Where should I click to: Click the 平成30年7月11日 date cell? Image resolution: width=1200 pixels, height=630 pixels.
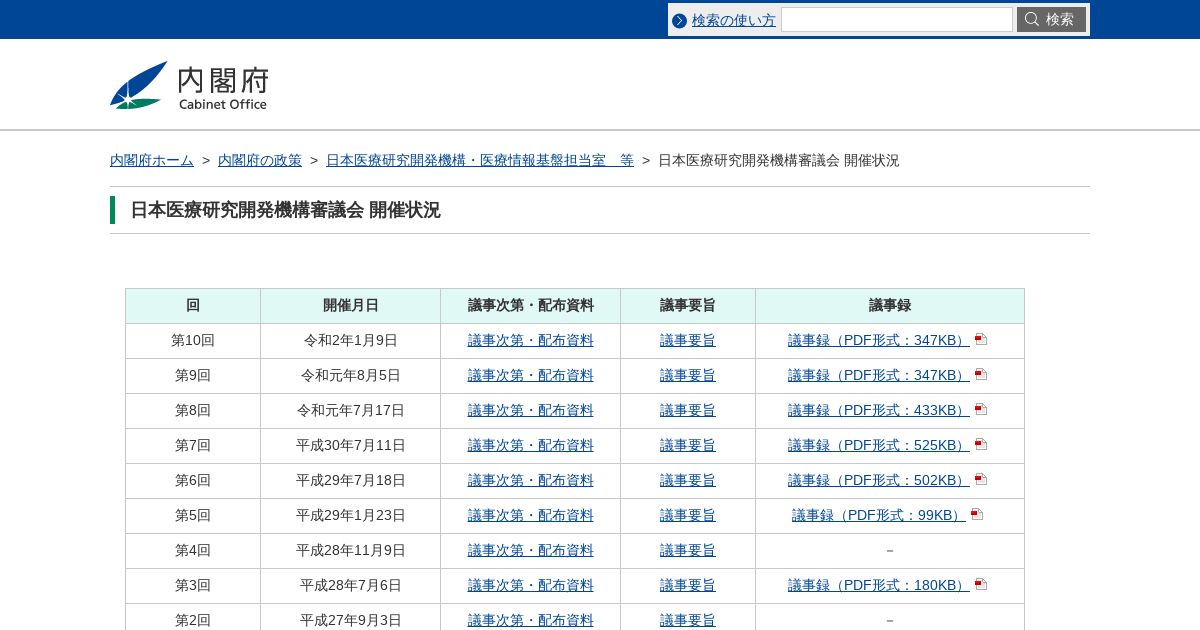click(351, 445)
